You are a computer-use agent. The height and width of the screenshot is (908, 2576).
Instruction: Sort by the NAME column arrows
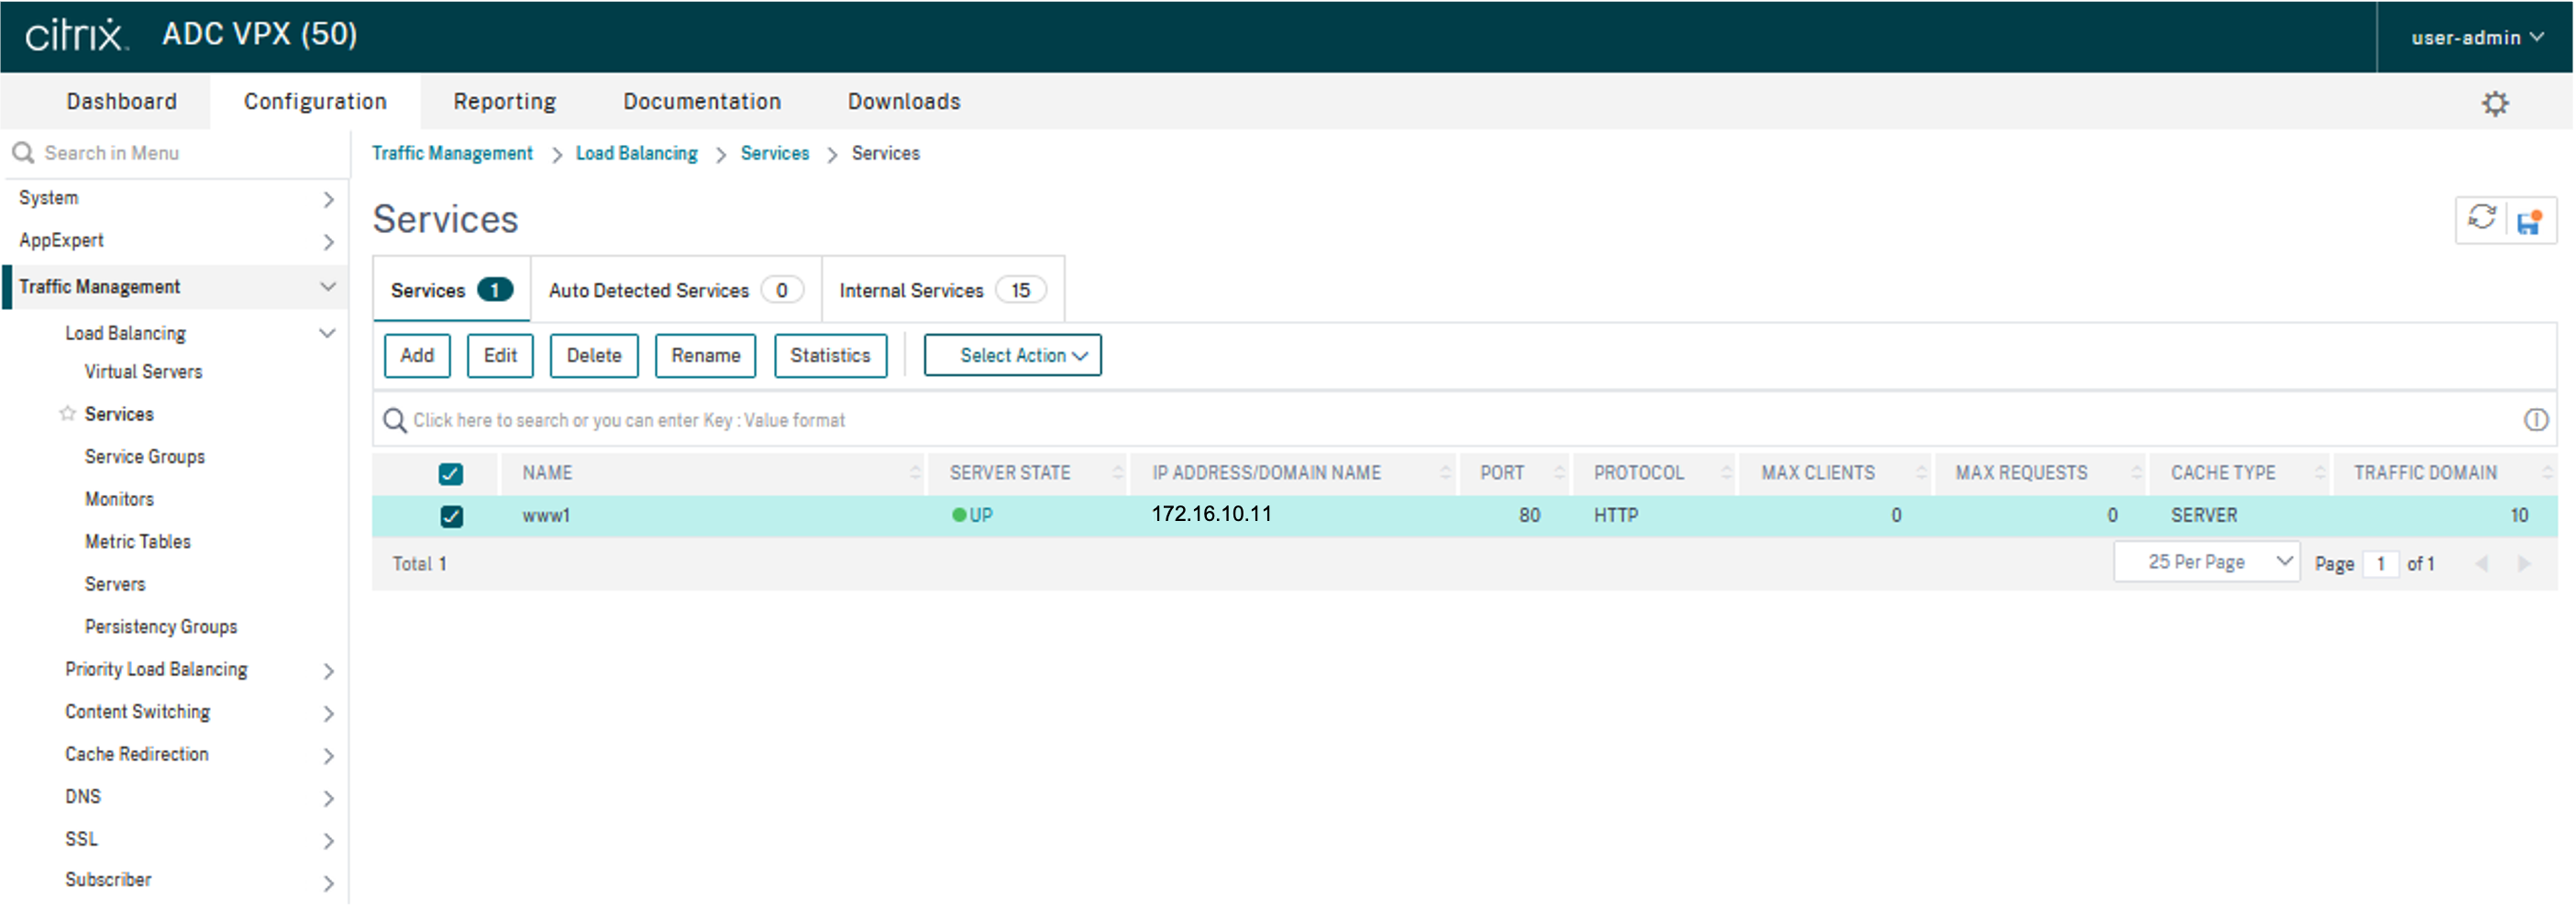[914, 473]
